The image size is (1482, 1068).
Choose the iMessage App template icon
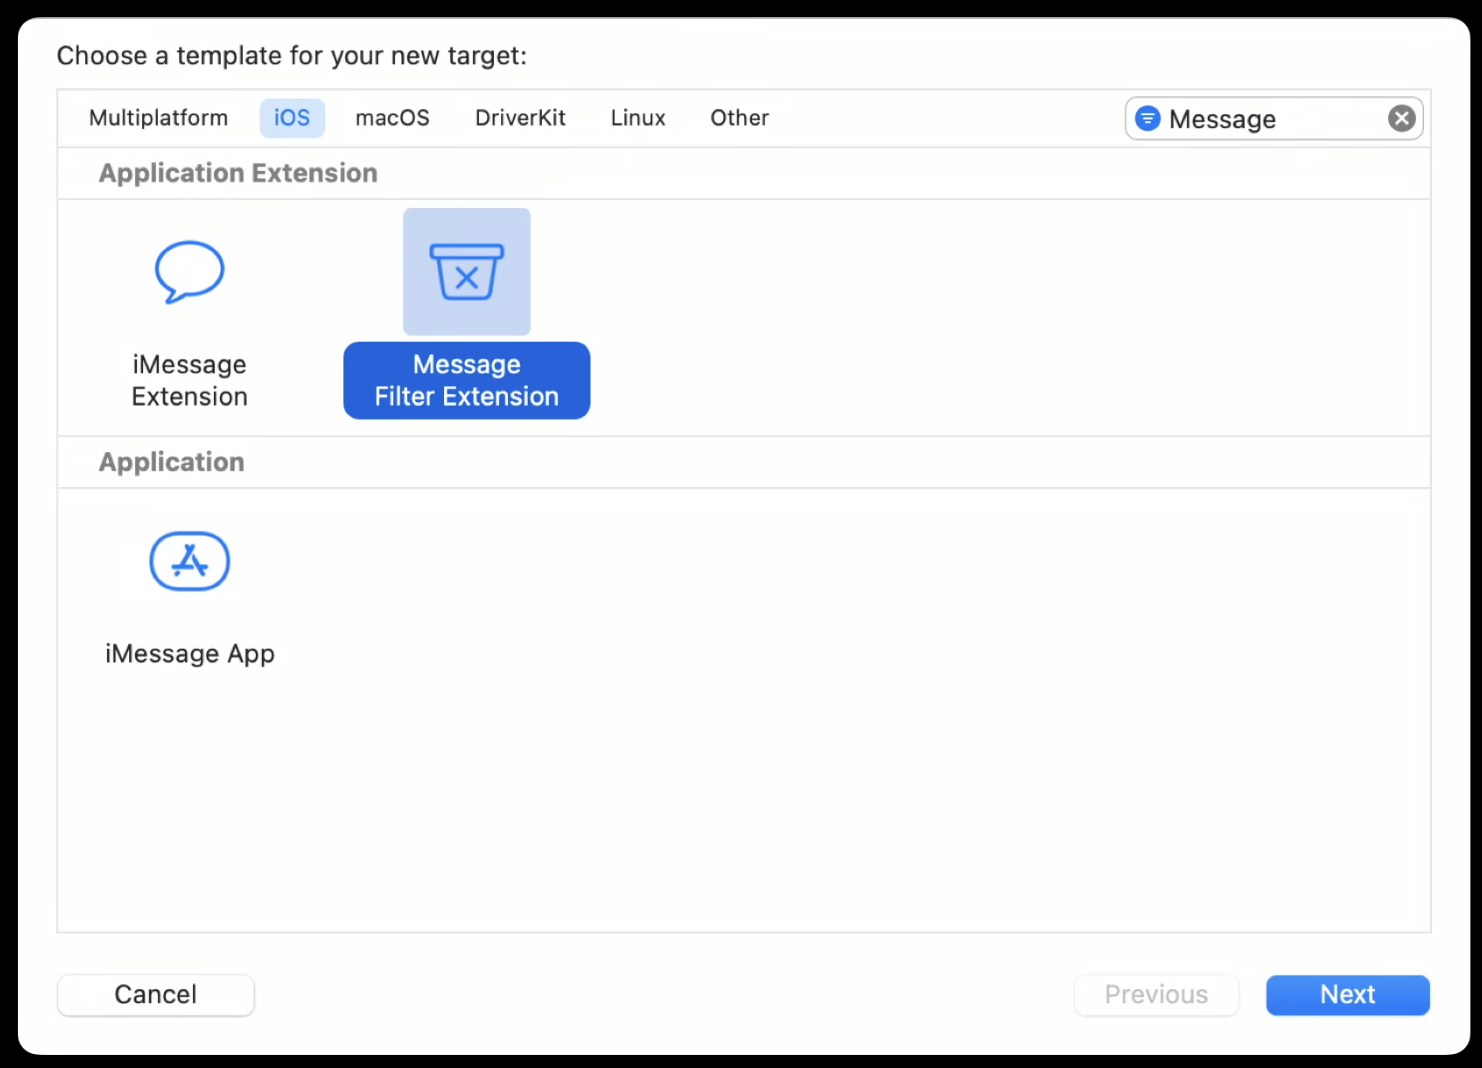click(x=190, y=561)
